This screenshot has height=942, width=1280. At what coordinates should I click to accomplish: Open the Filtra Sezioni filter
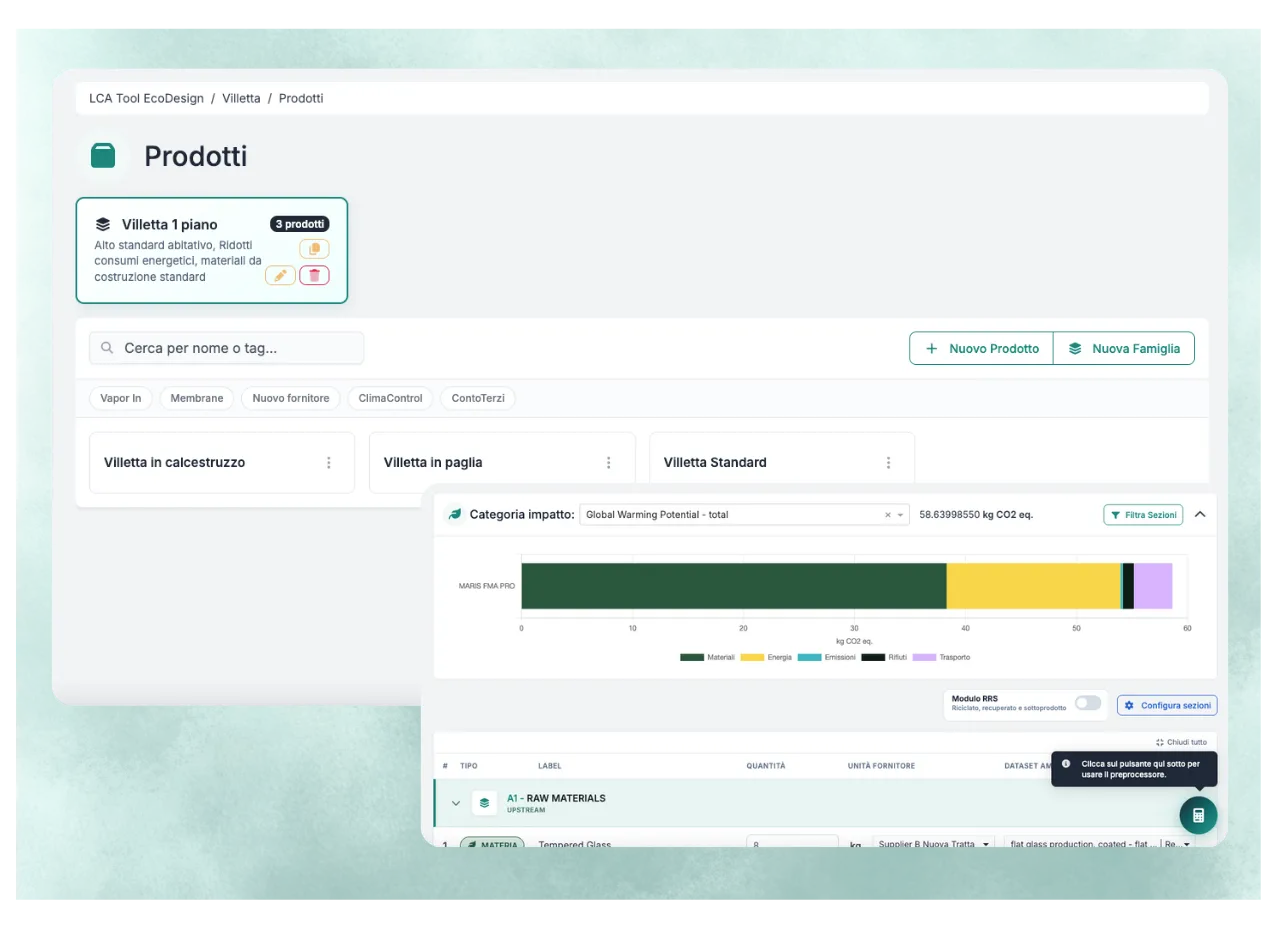coord(1143,514)
